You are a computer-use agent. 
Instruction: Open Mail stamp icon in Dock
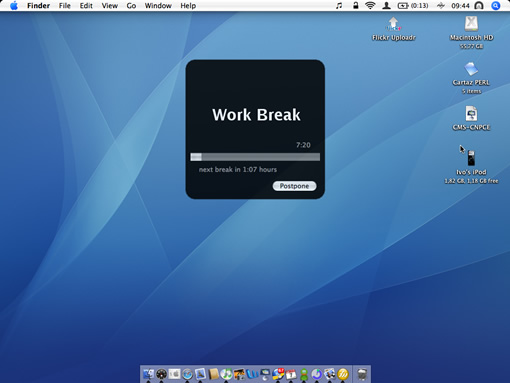(200, 374)
